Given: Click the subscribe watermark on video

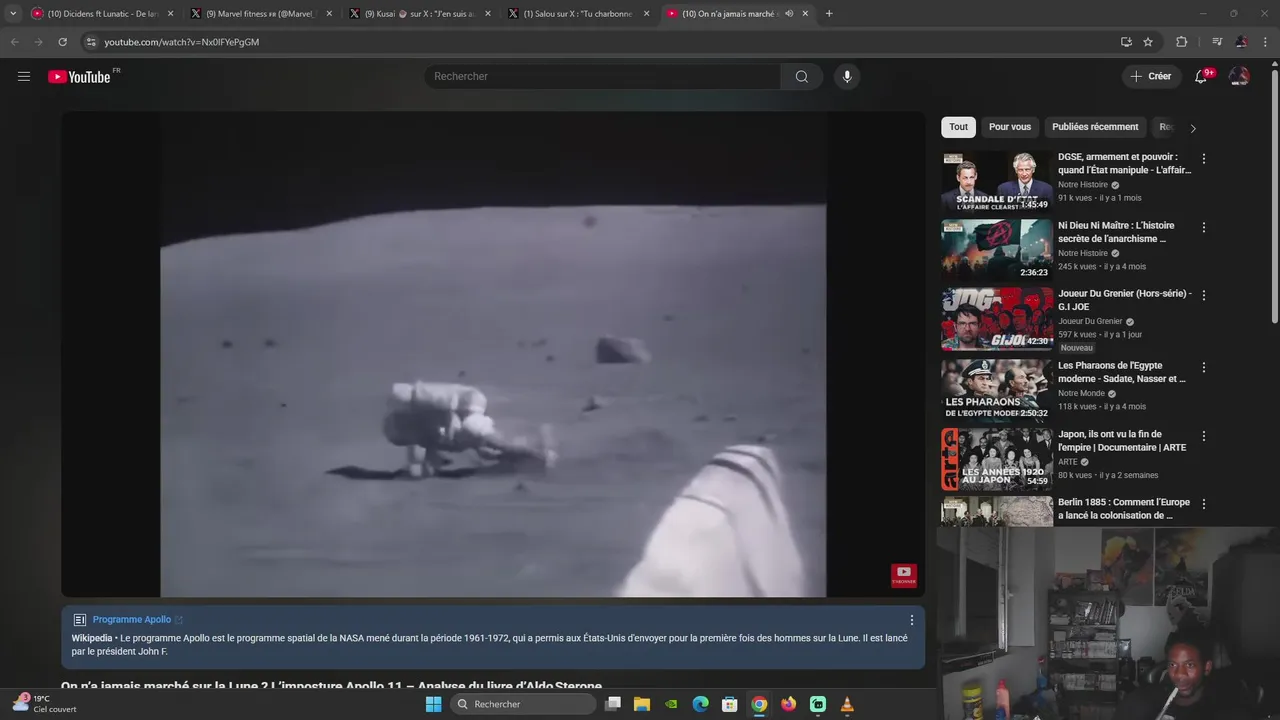Looking at the screenshot, I should click(904, 575).
